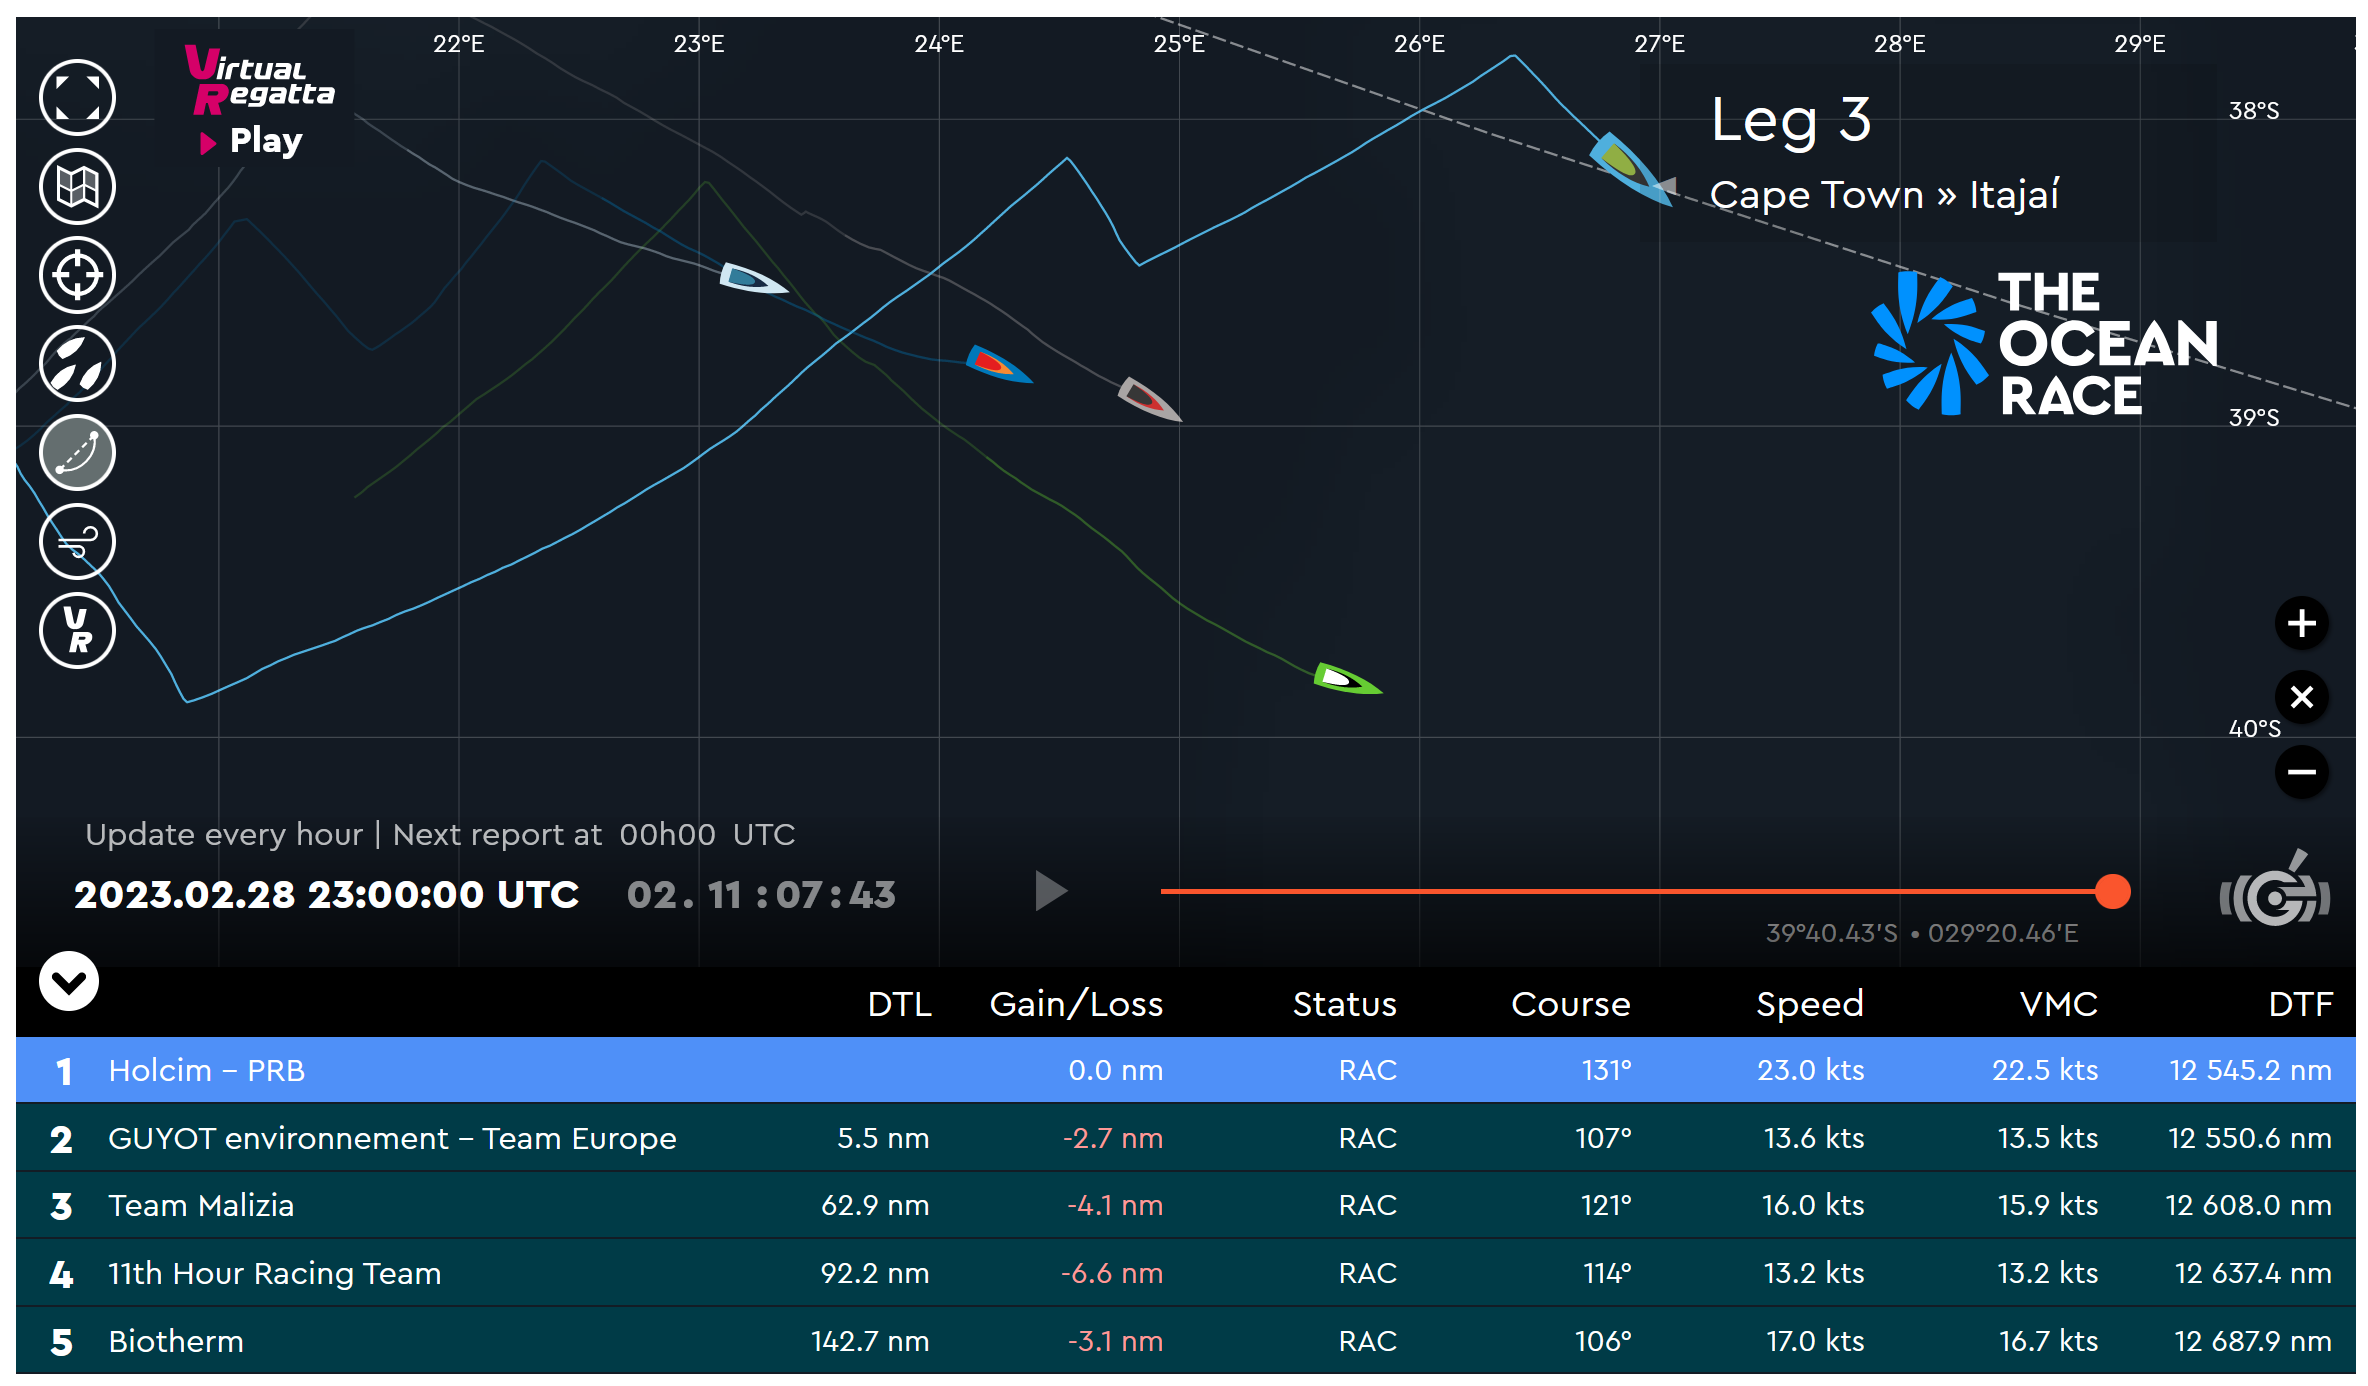The width and height of the screenshot is (2368, 1386).
Task: Select 11th Hour Racing Team row
Action: pyautogui.click(x=1185, y=1273)
